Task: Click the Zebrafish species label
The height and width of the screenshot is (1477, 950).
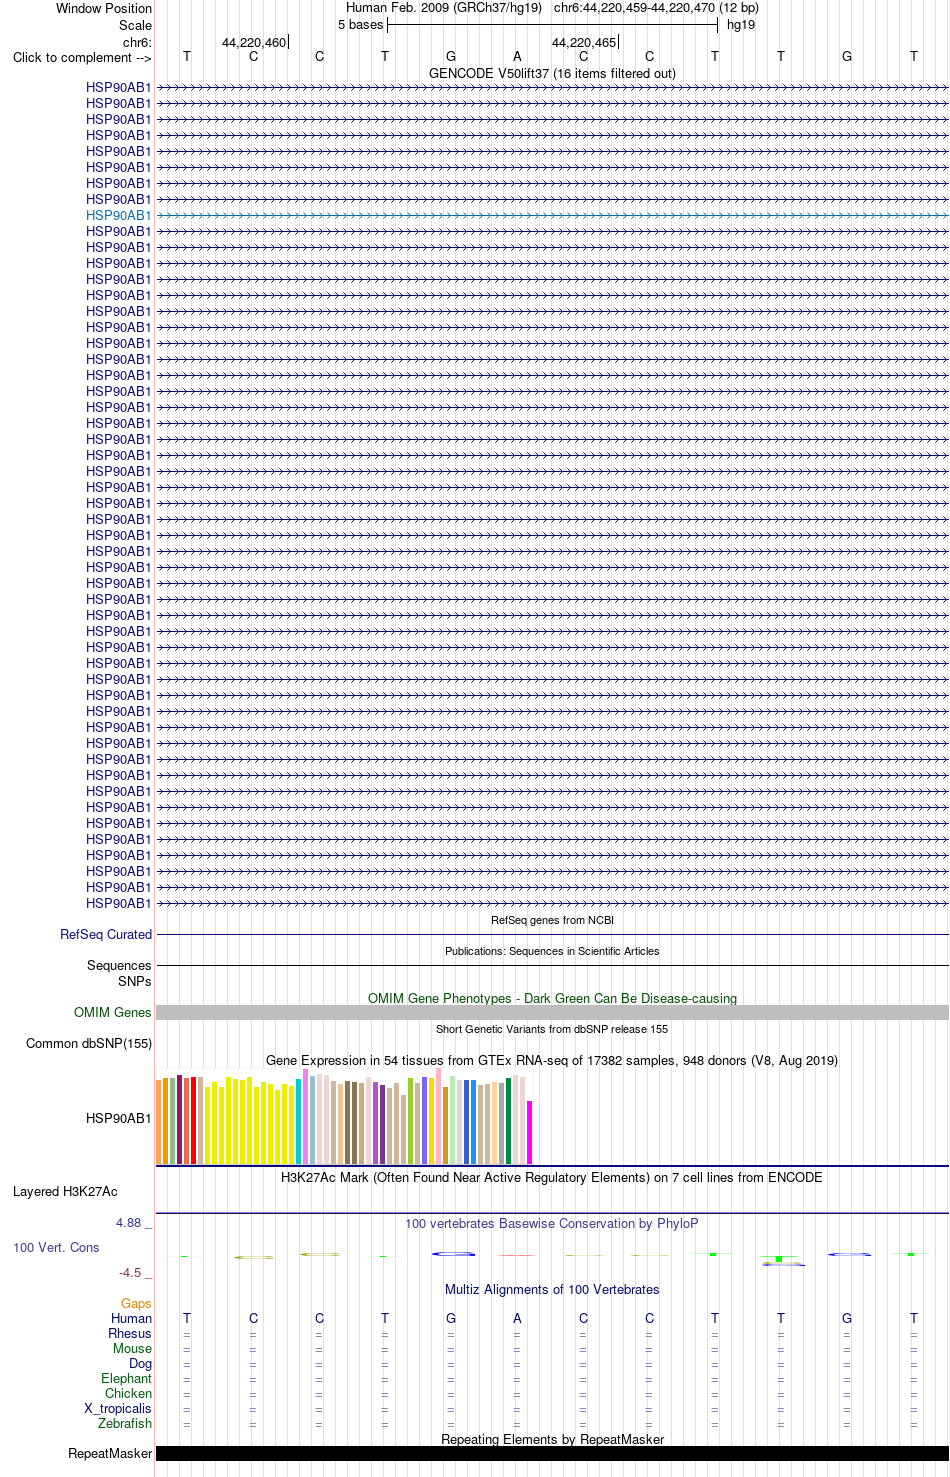Action: click(125, 1423)
